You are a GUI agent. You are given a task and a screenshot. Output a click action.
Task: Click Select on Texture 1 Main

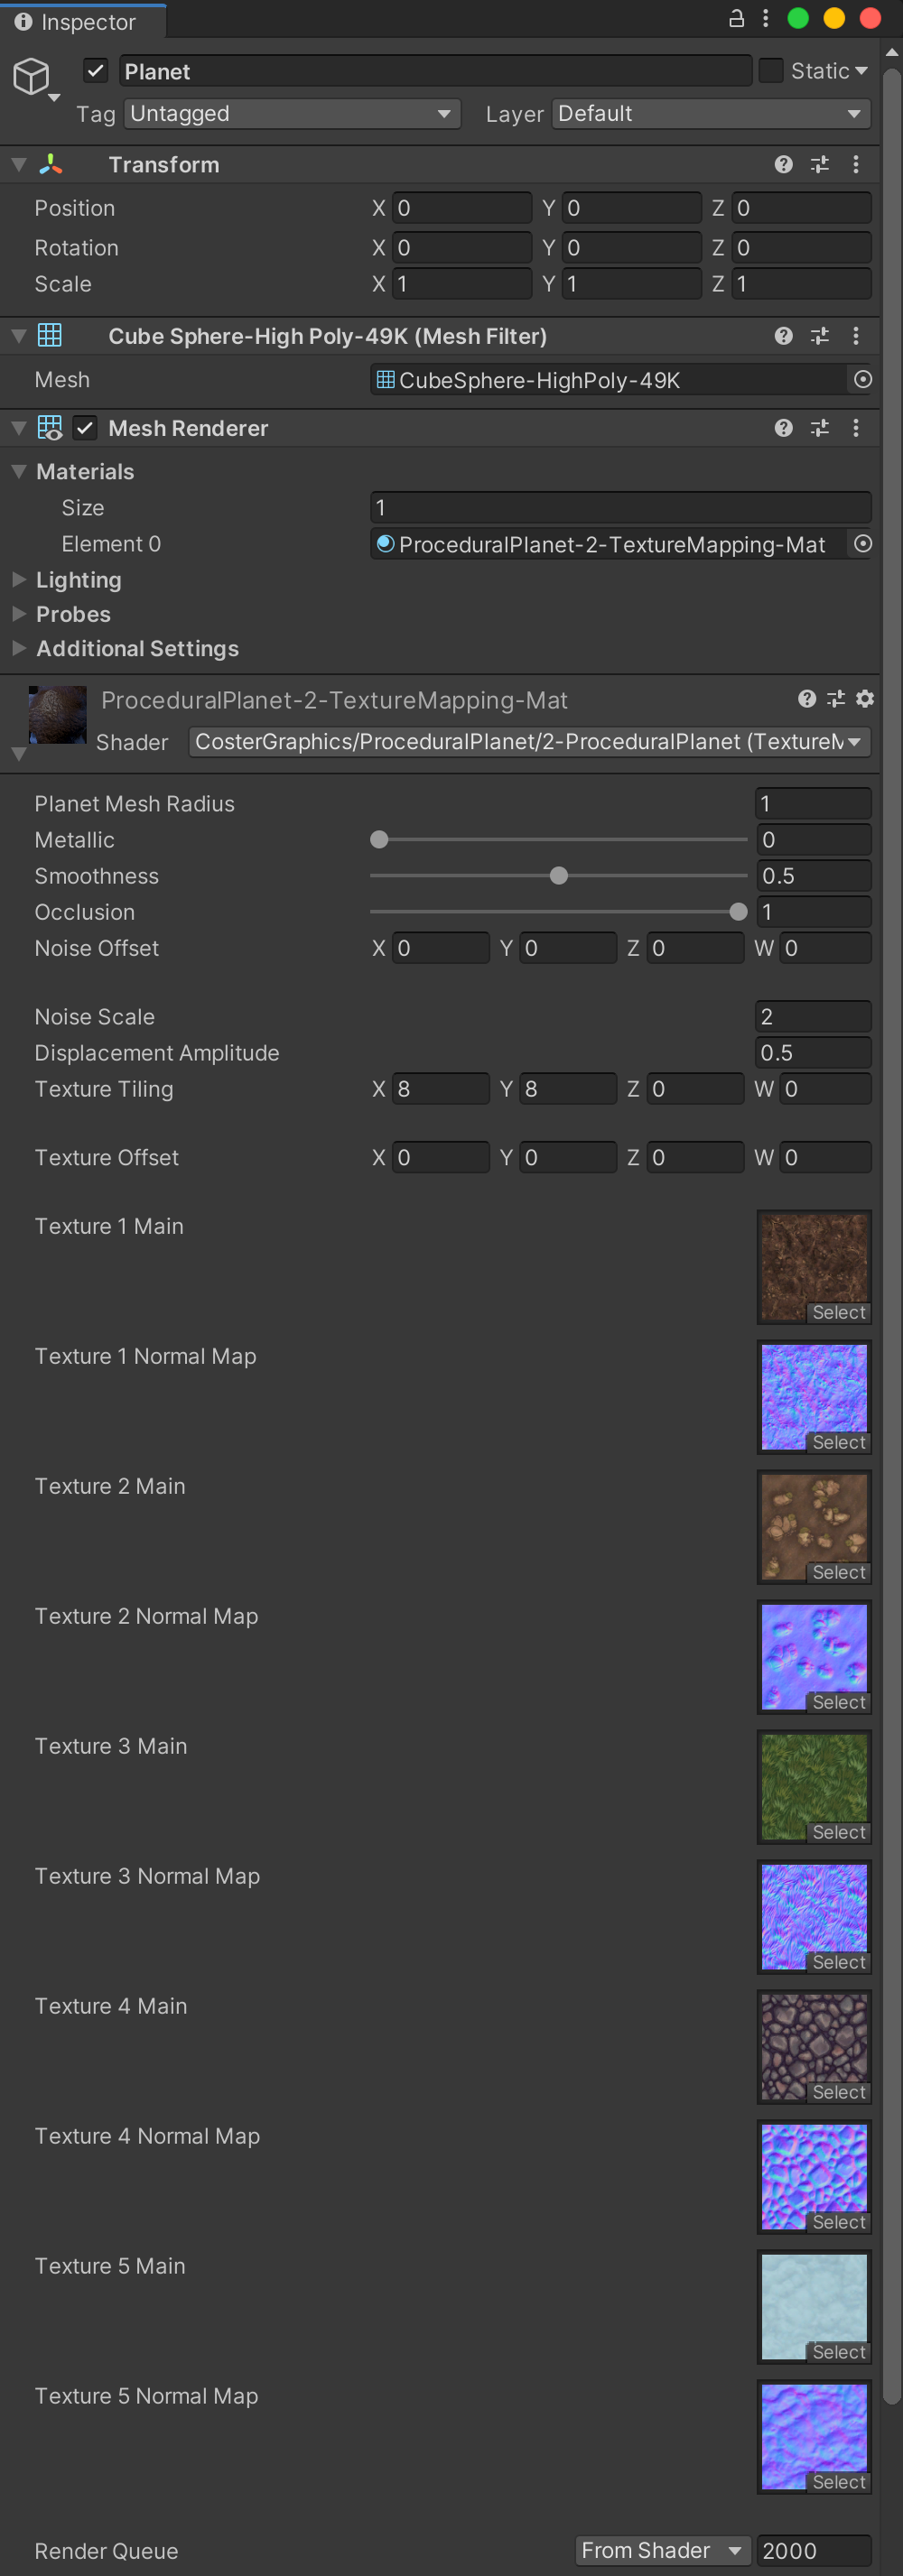tap(838, 1312)
